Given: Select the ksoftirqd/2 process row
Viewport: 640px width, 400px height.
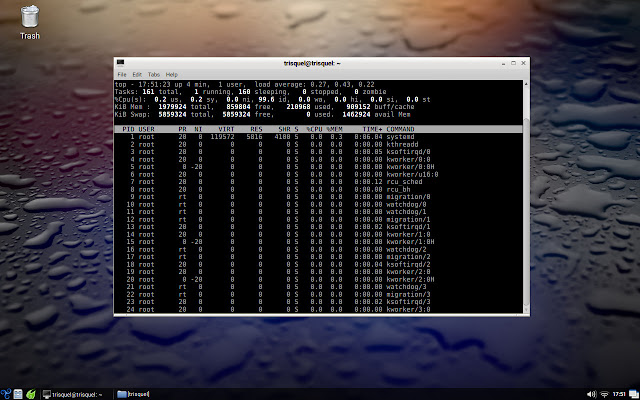Looking at the screenshot, I should pos(318,264).
